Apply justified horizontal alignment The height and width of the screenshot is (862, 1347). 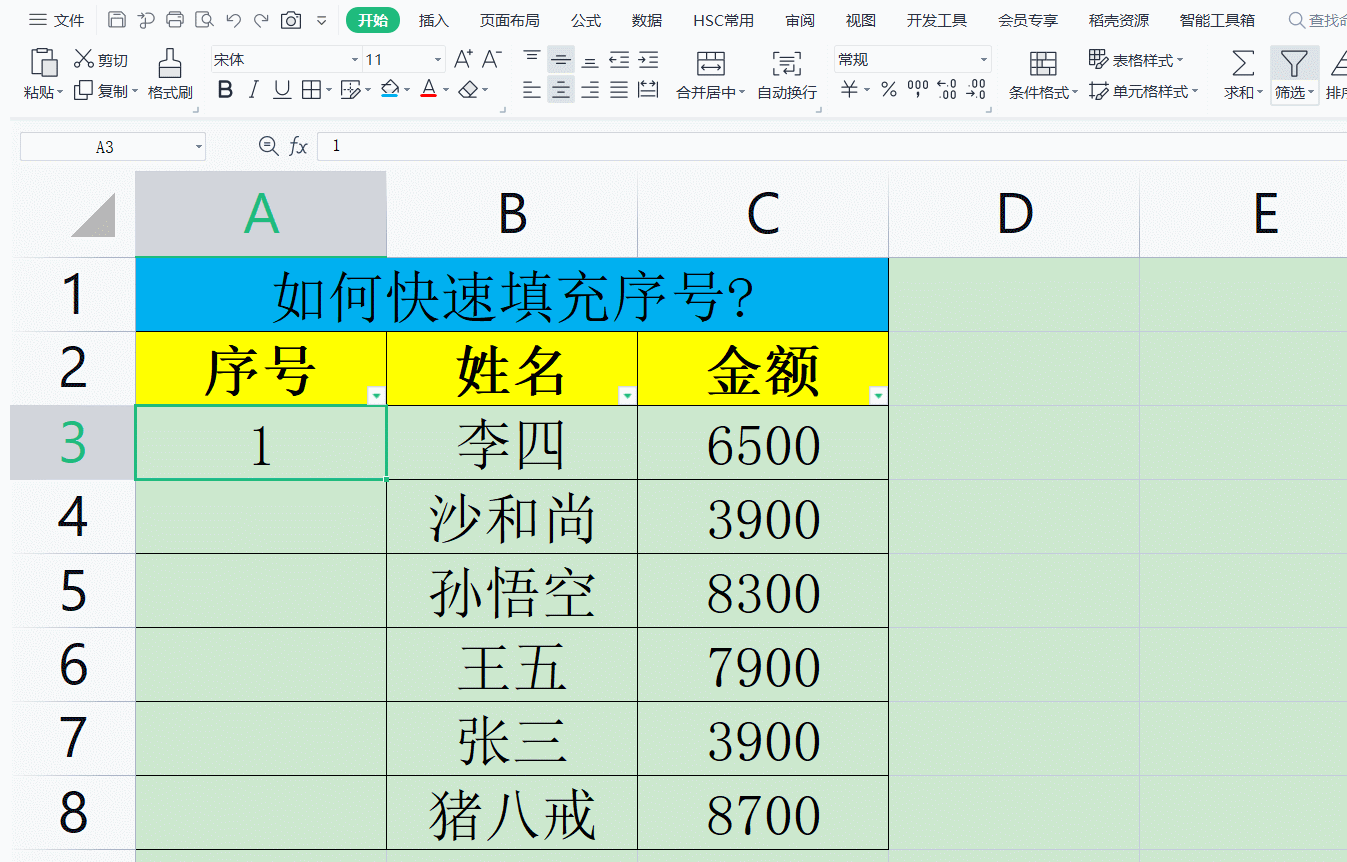619,91
